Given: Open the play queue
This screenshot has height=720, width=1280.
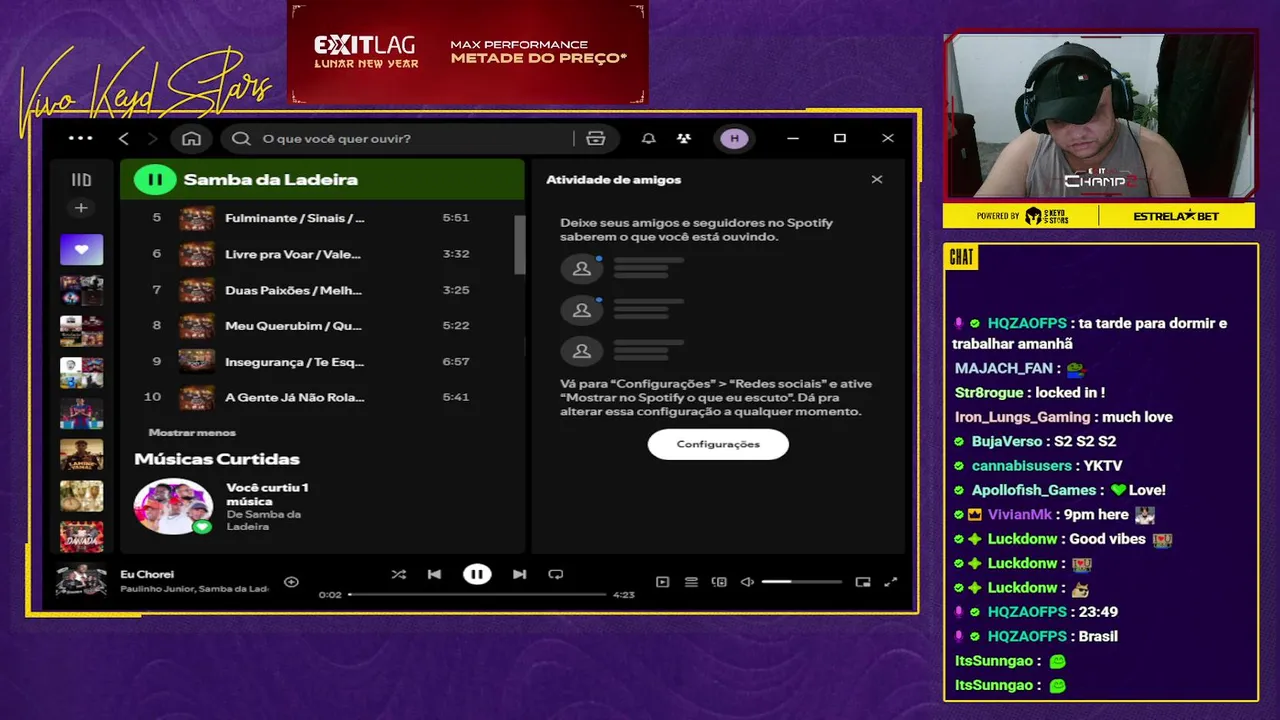Looking at the screenshot, I should (x=691, y=582).
